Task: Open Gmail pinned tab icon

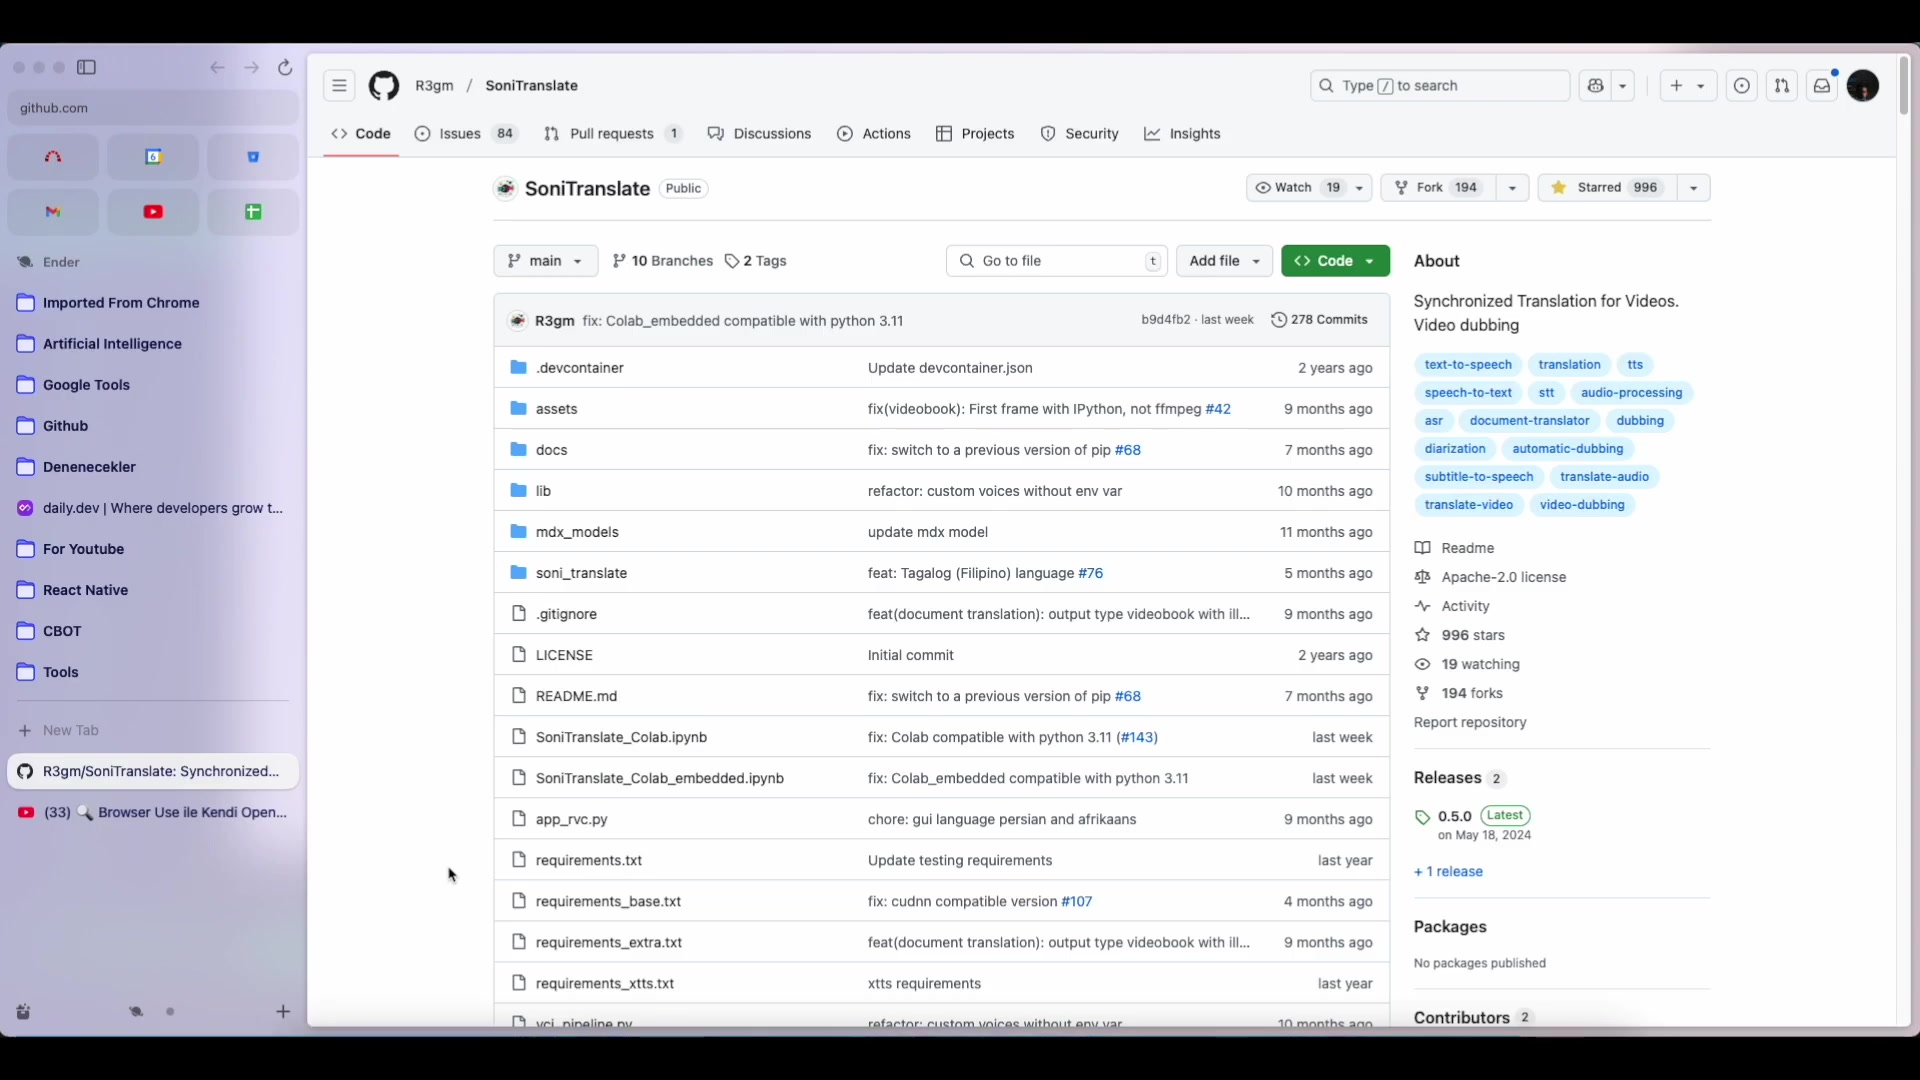Action: click(53, 212)
